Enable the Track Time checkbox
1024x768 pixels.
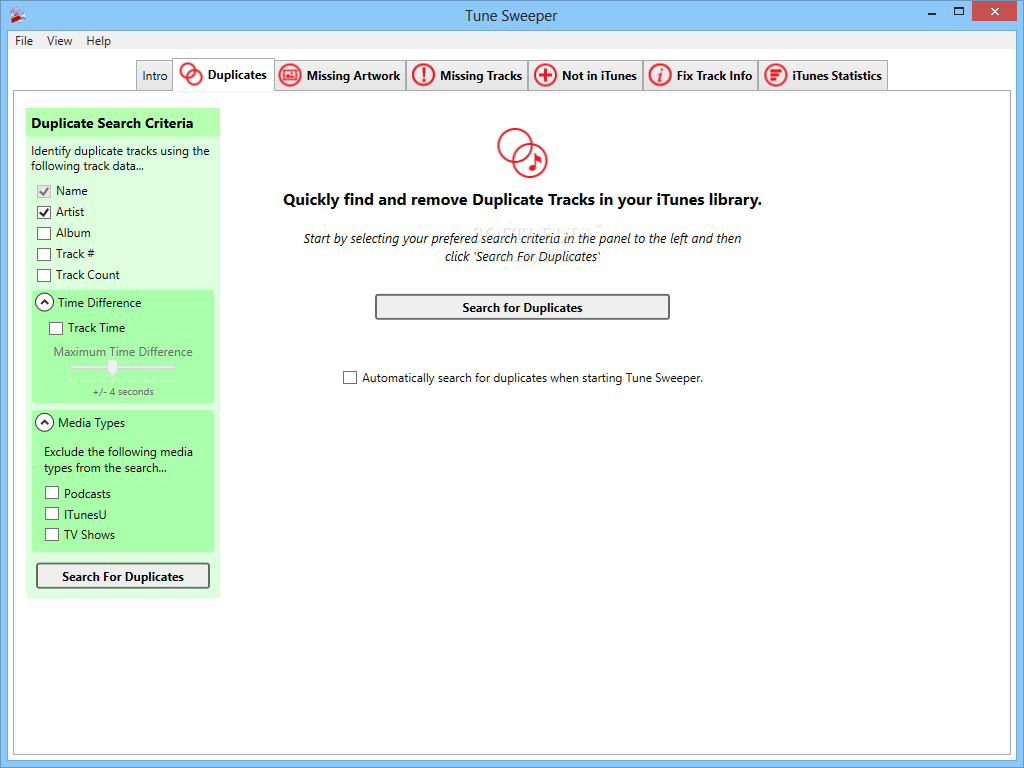coord(56,328)
